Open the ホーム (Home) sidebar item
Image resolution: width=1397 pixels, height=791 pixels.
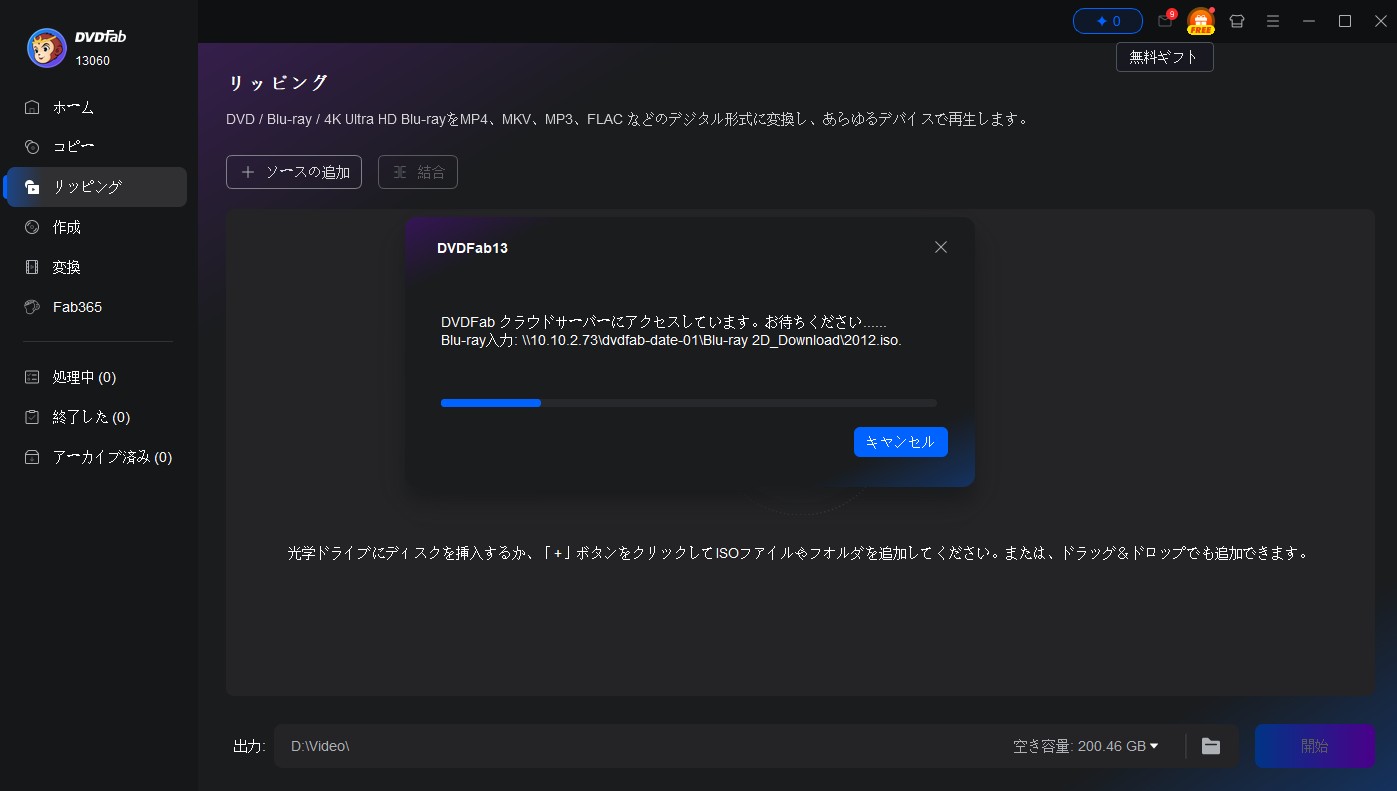97,107
